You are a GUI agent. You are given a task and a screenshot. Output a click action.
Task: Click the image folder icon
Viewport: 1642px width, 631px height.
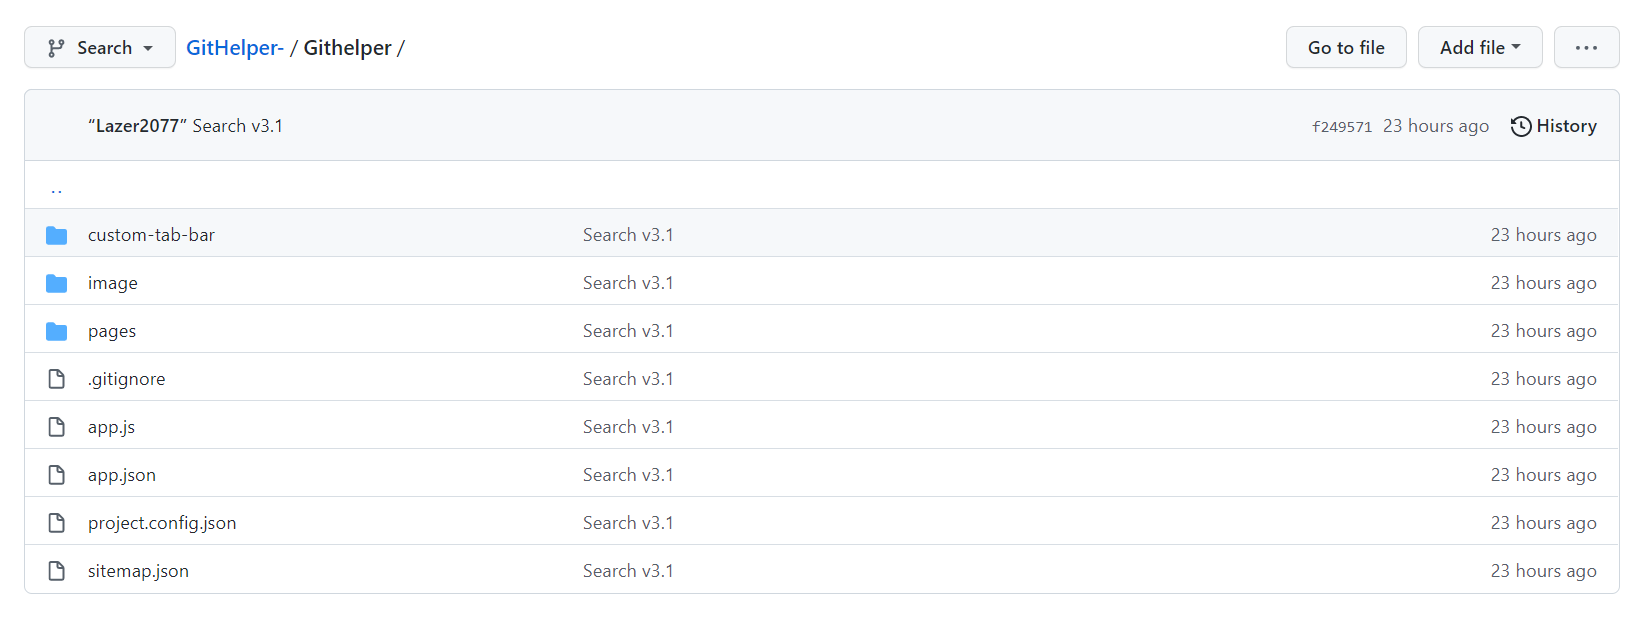57,283
